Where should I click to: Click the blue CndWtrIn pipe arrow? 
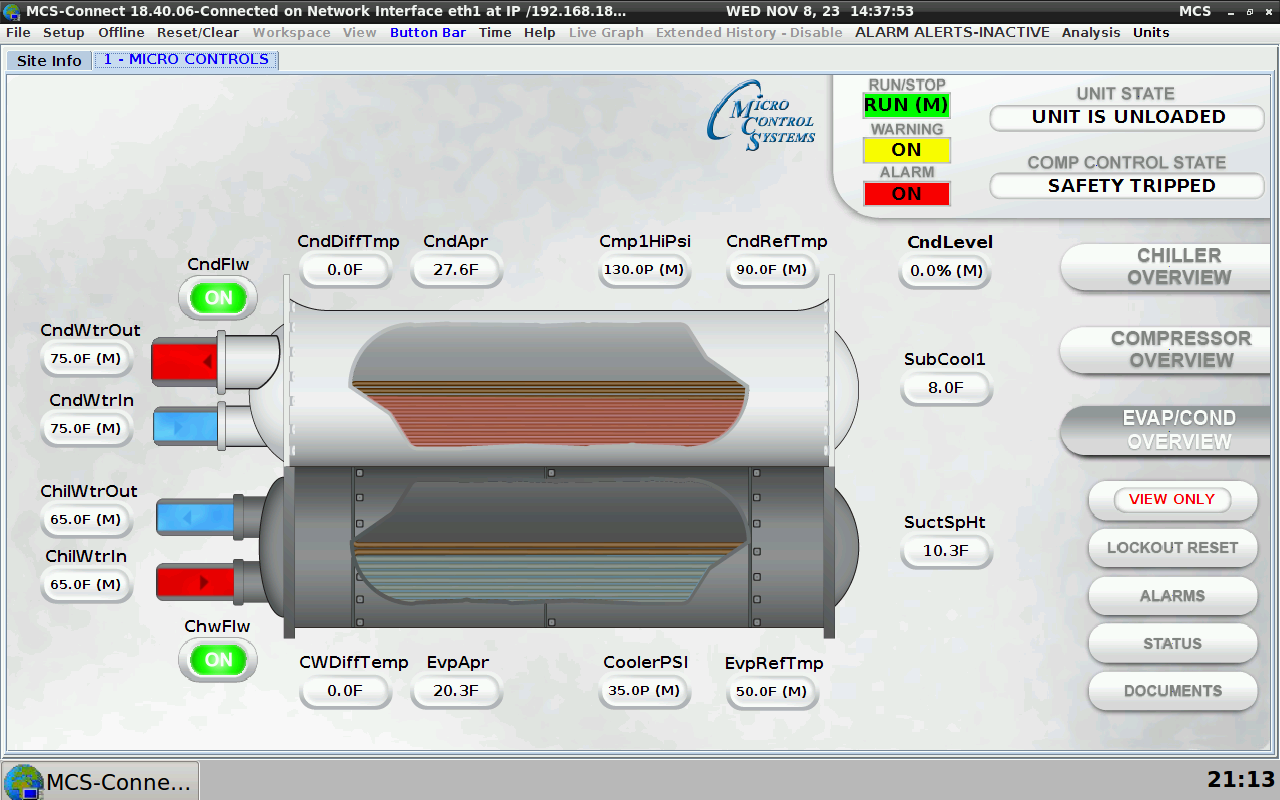[x=186, y=427]
